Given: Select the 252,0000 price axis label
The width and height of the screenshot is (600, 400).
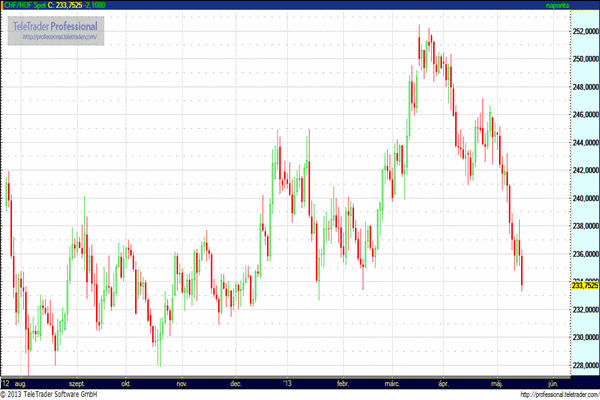Looking at the screenshot, I should [x=584, y=31].
